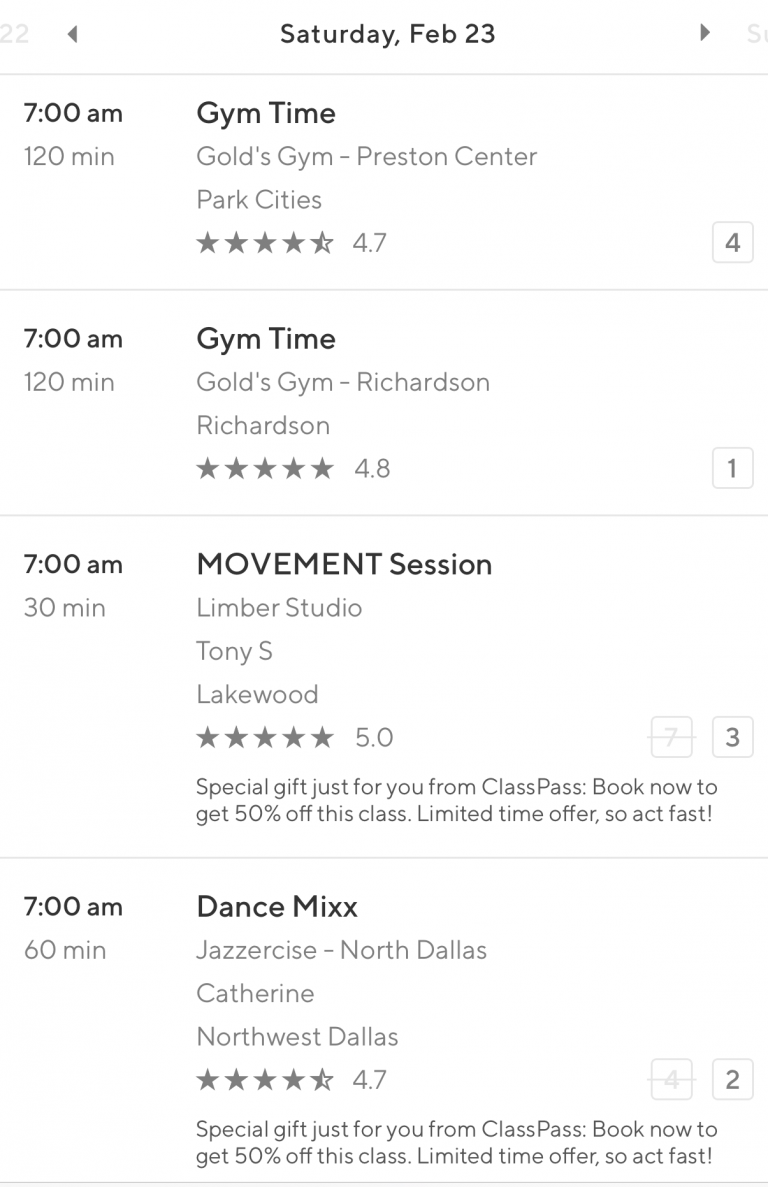Select the Saturday, Feb 23 date header
This screenshot has height=1187, width=768.
[x=387, y=34]
